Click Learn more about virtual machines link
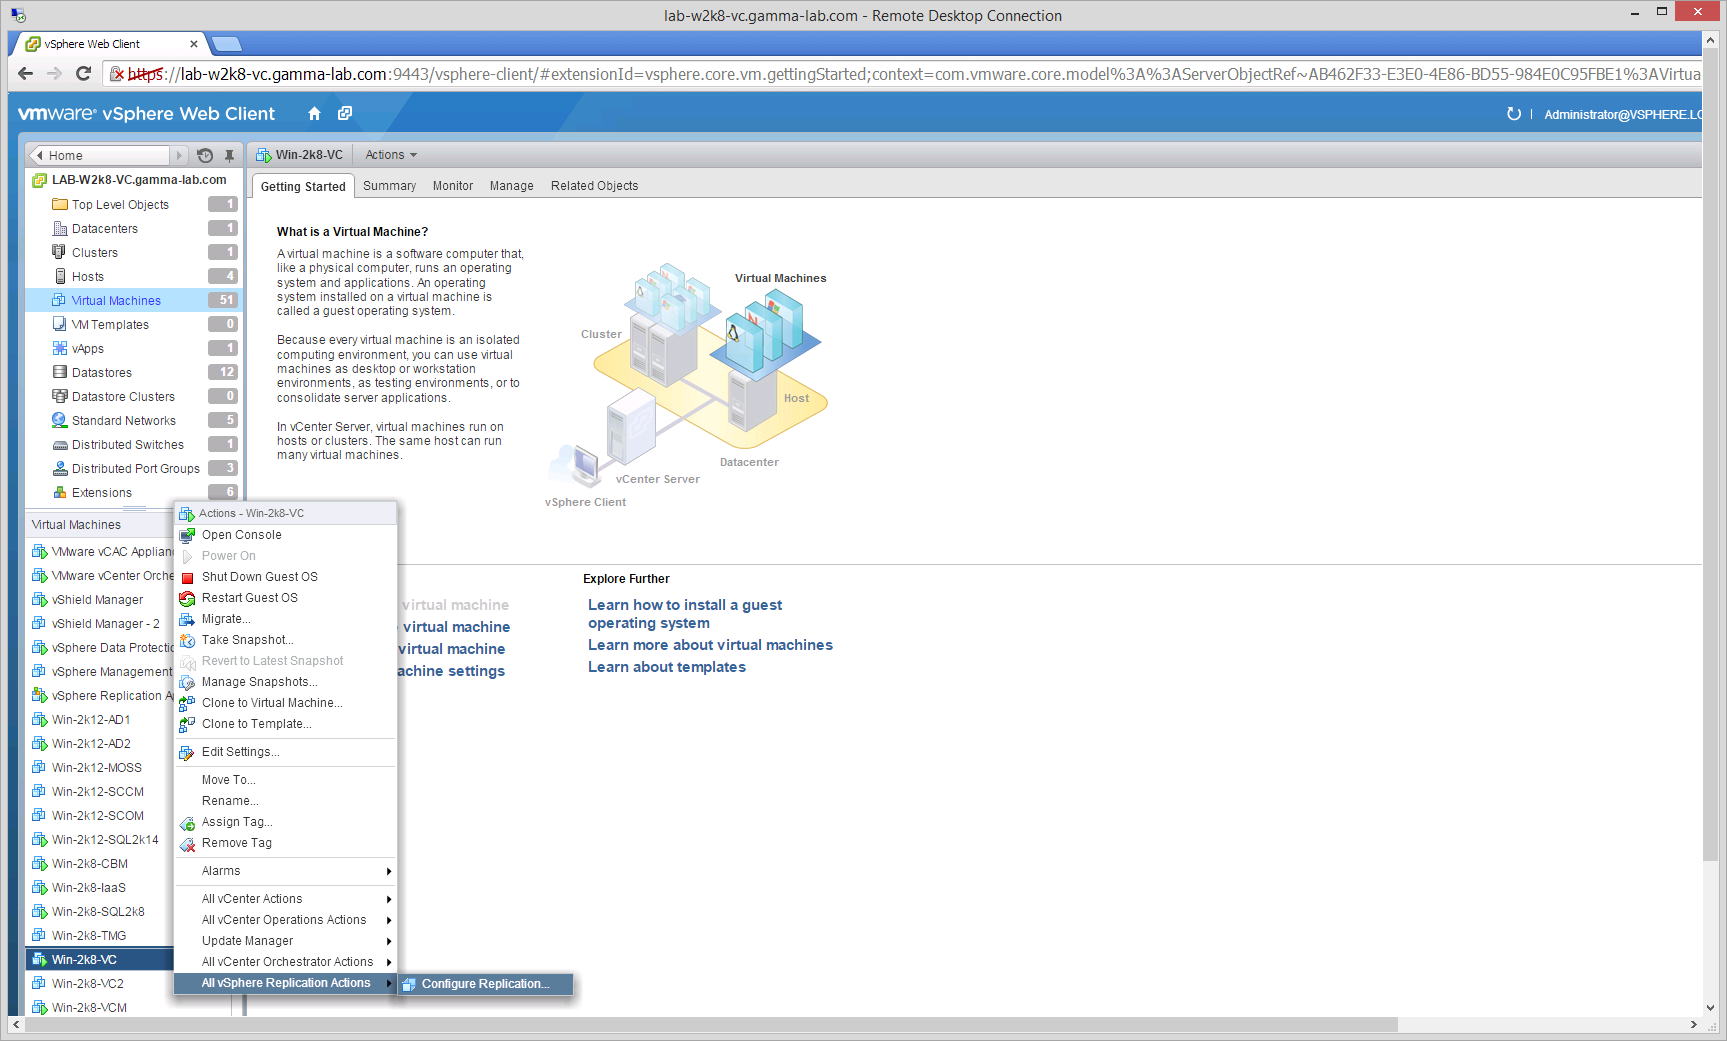Screen dimensions: 1727x1041 click(x=710, y=645)
